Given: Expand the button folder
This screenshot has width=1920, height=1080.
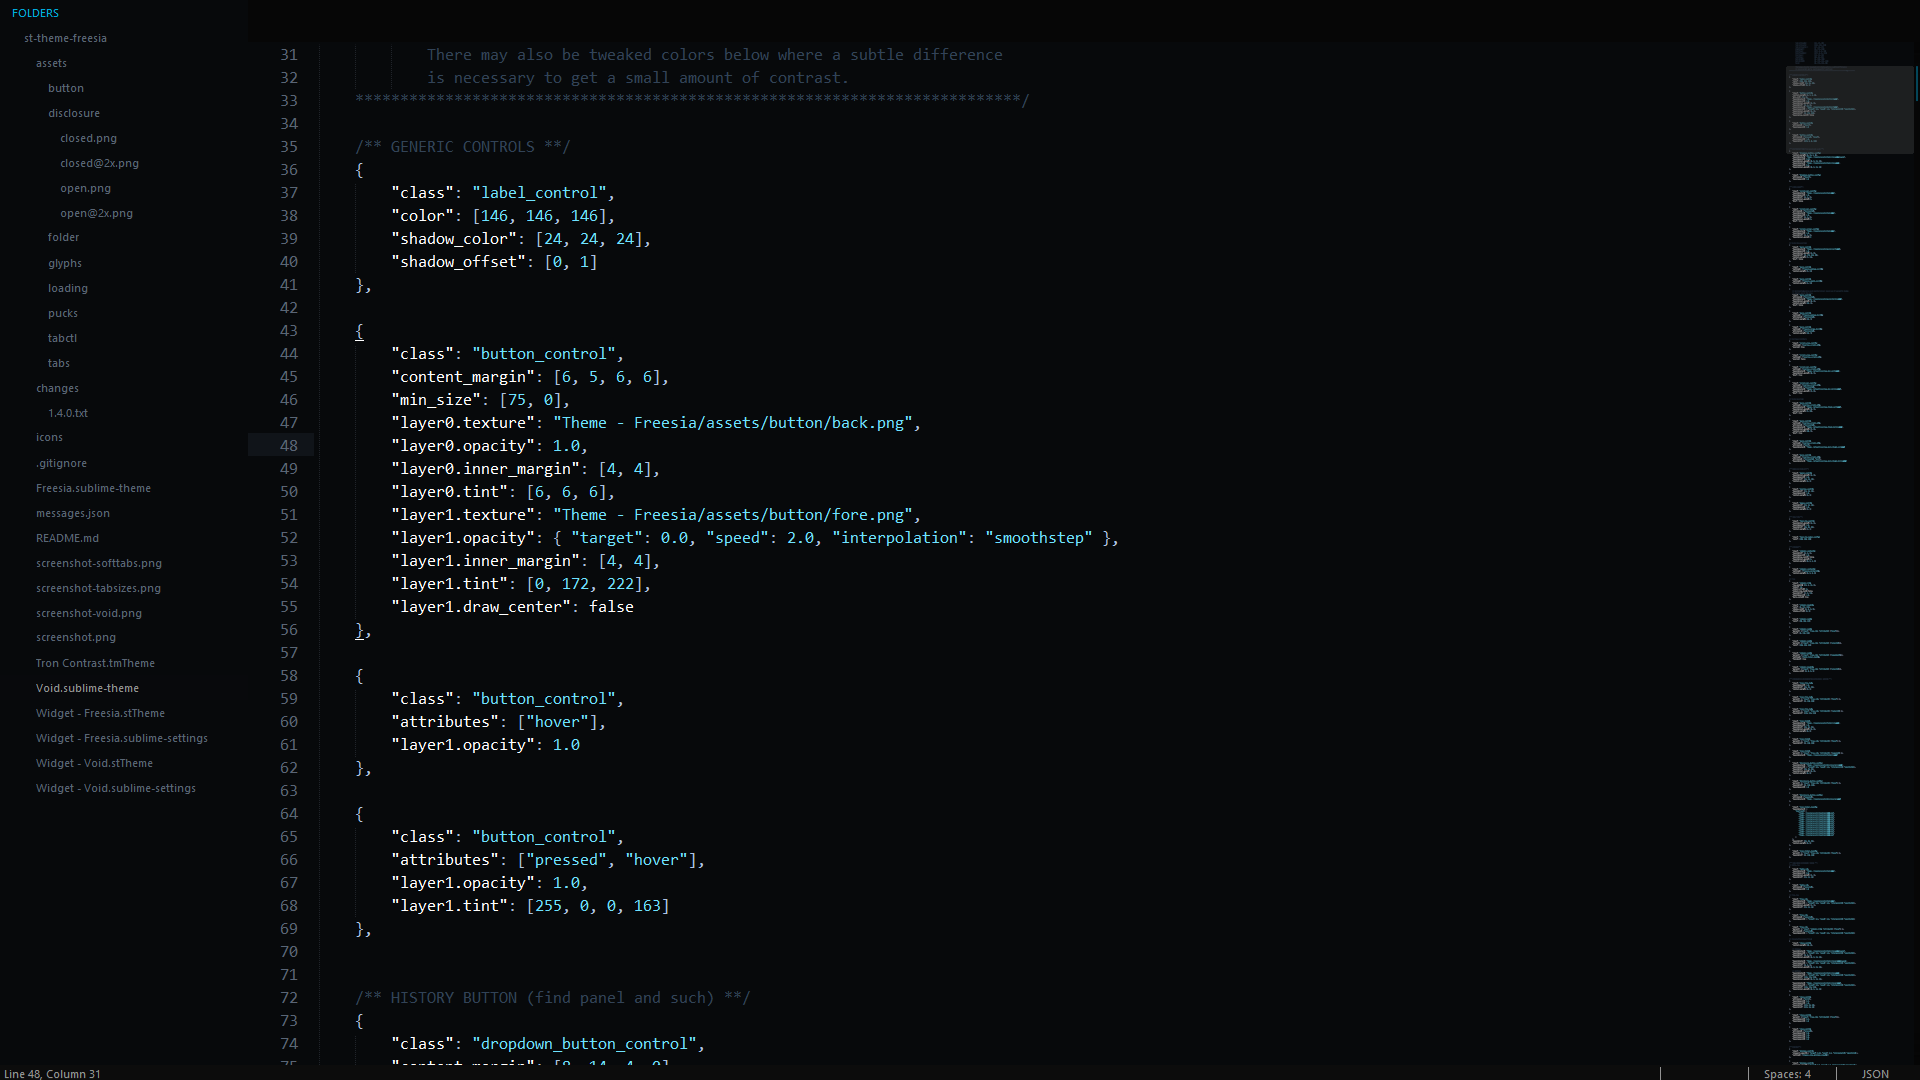Looking at the screenshot, I should point(66,88).
